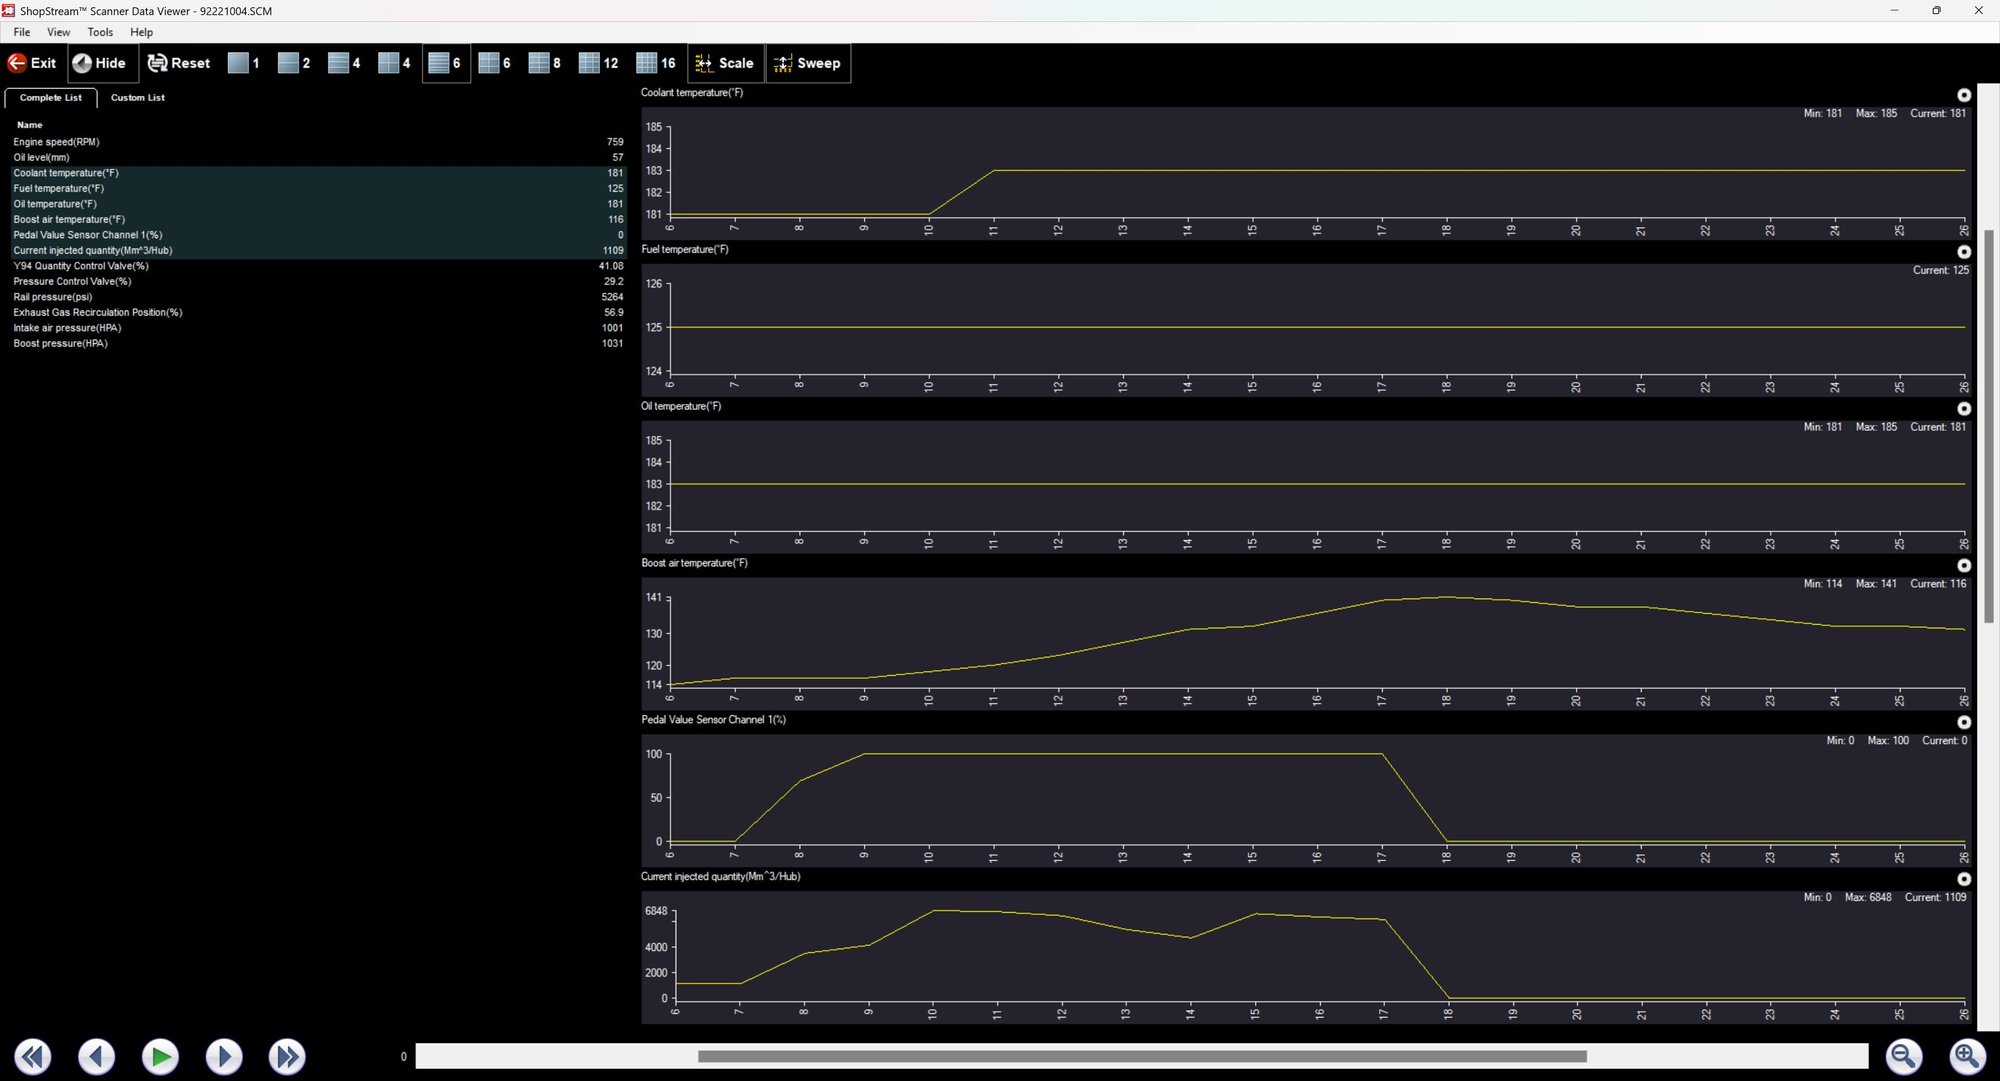
Task: Click the zoom out magnifier icon
Action: click(1903, 1056)
